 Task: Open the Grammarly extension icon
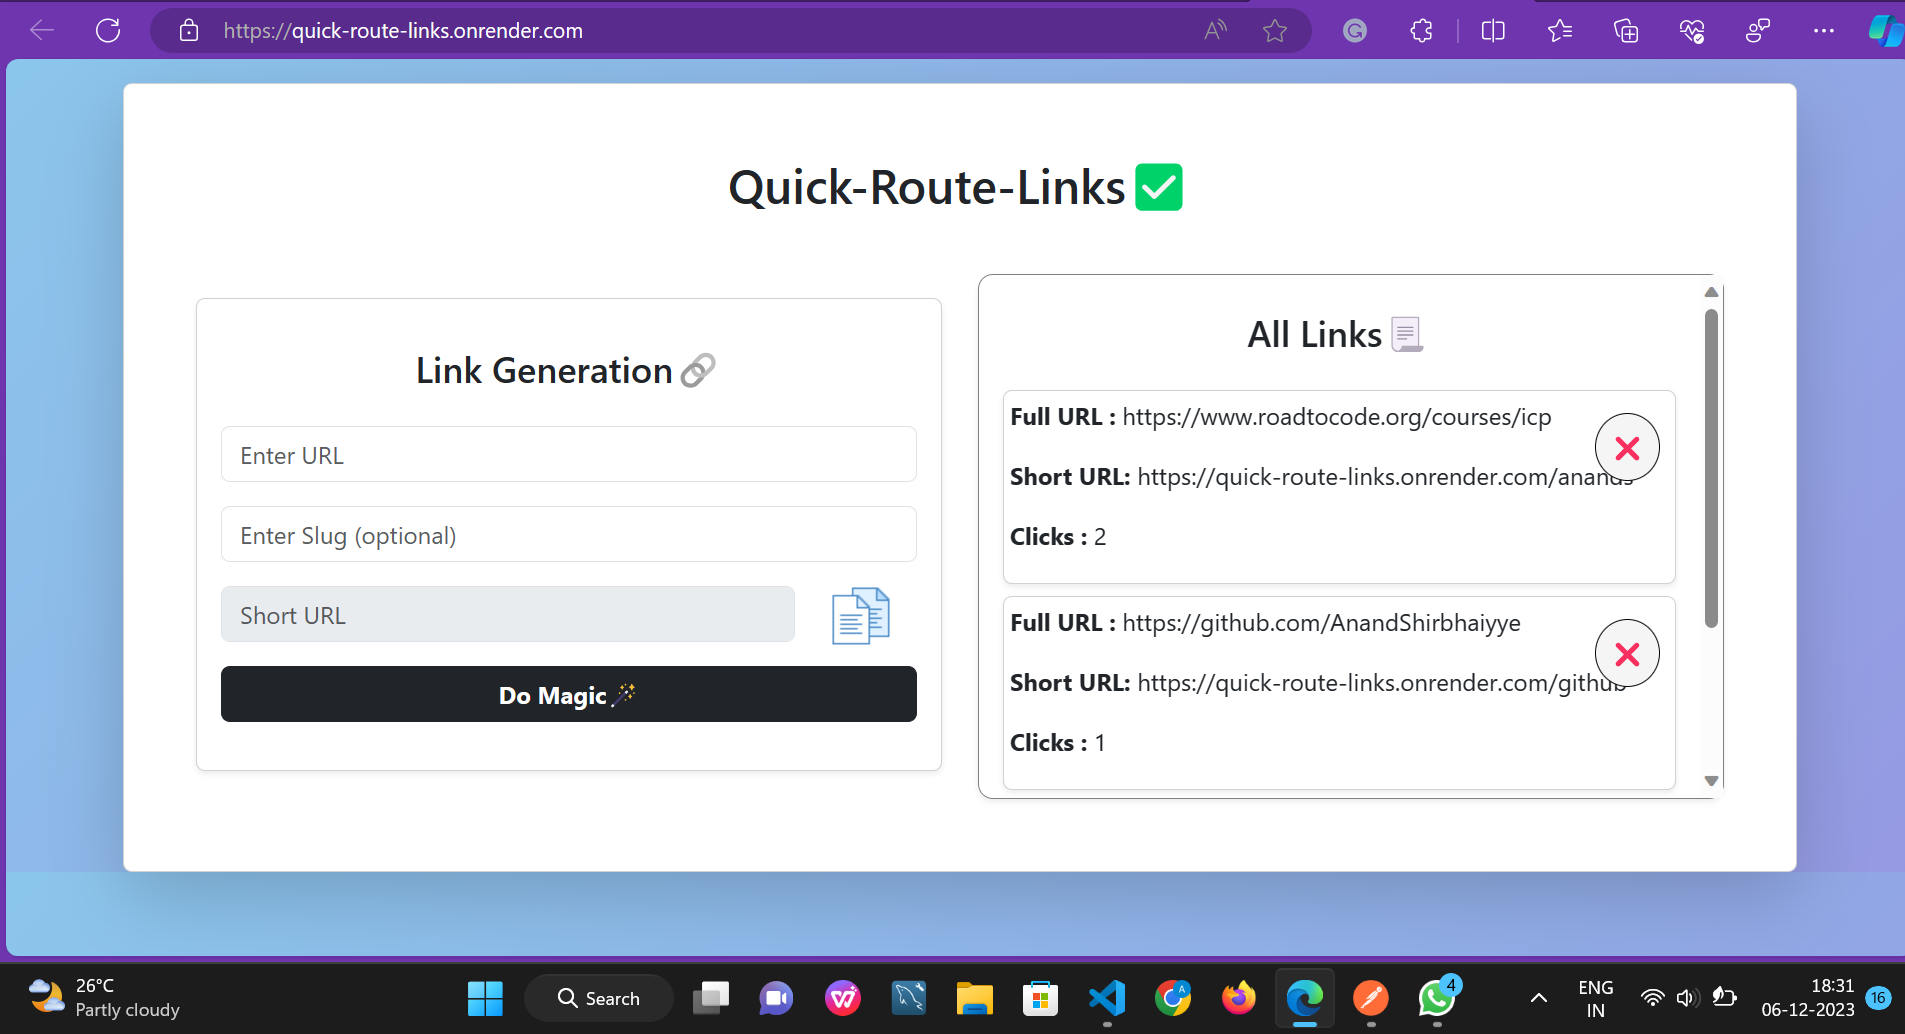click(x=1355, y=31)
